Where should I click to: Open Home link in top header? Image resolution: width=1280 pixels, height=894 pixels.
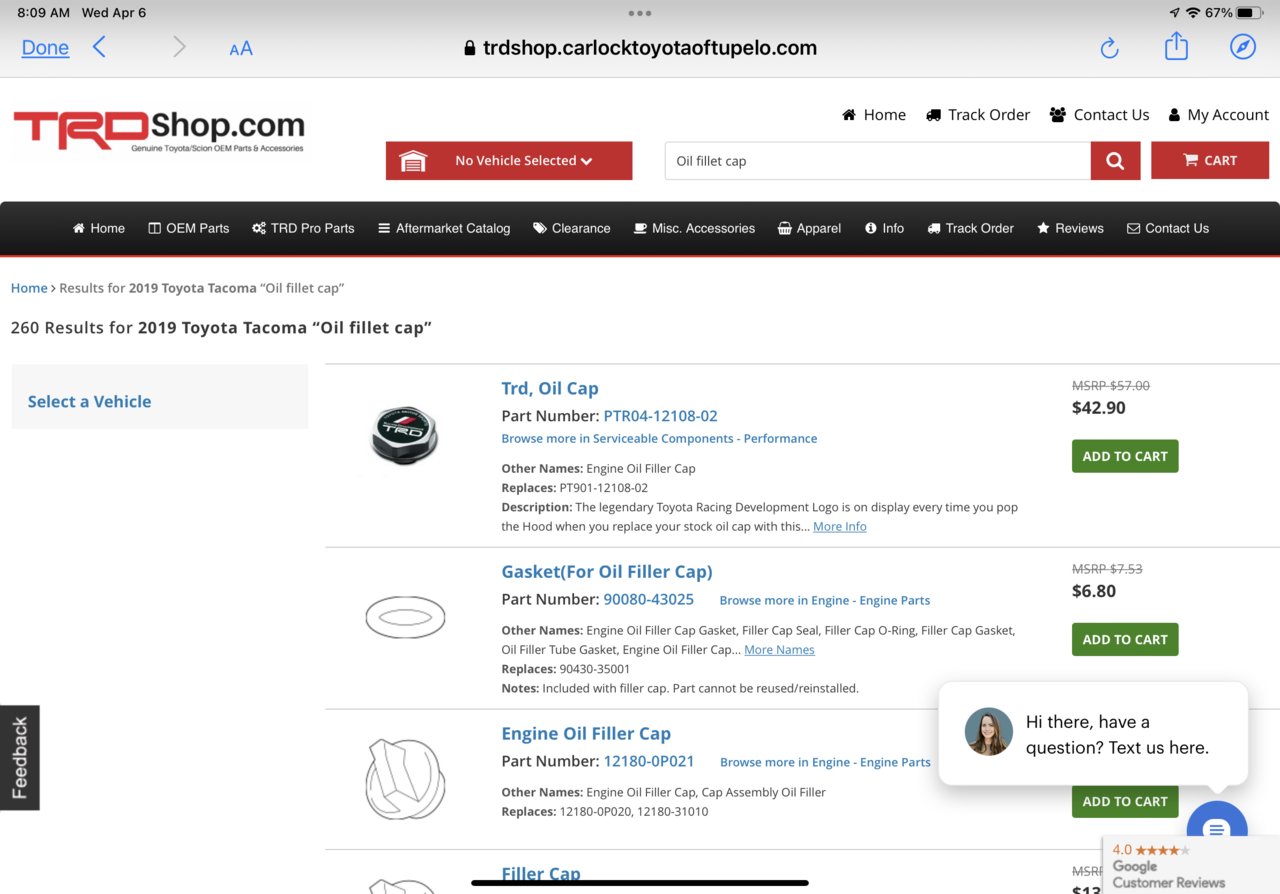pos(874,115)
